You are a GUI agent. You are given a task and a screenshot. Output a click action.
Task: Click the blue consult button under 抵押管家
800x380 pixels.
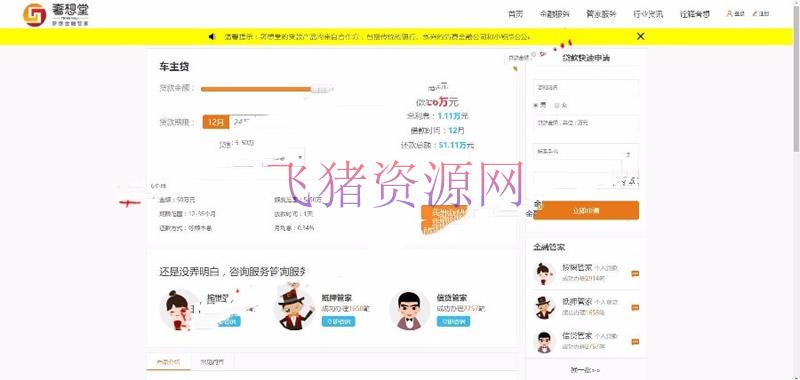338,321
